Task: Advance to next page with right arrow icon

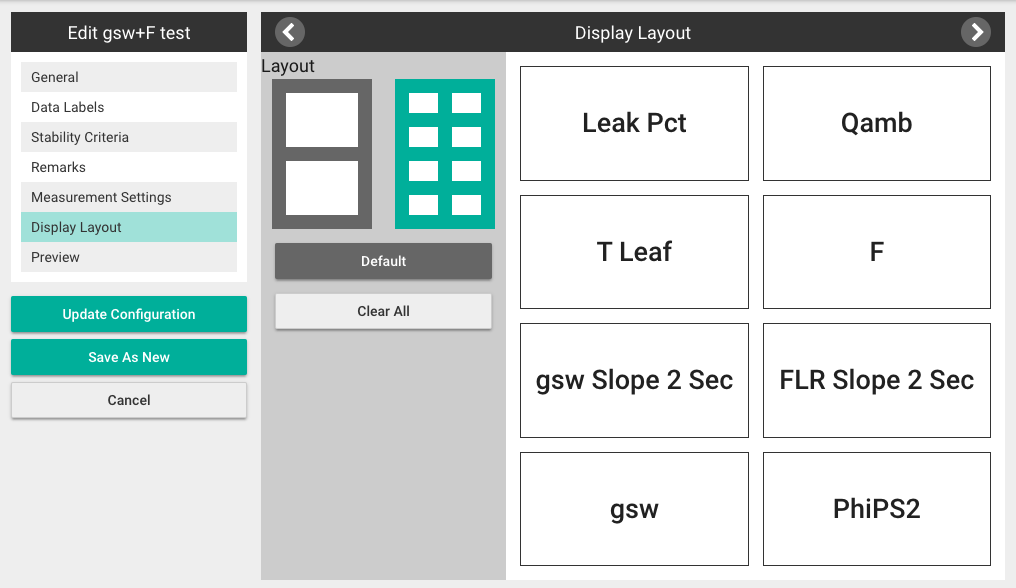Action: pyautogui.click(x=975, y=32)
